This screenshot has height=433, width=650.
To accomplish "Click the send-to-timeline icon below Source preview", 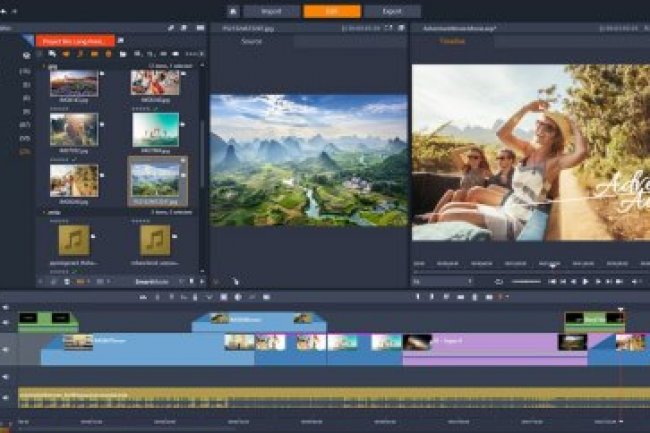I will tap(235, 282).
